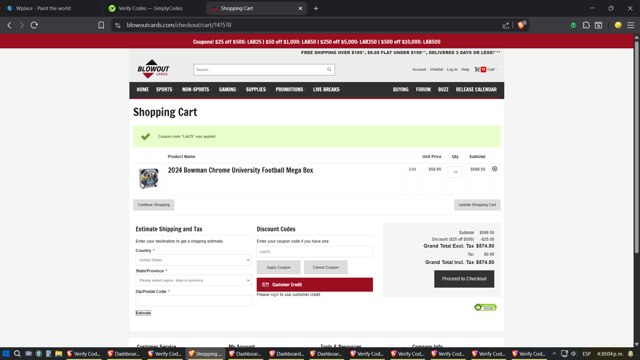640x360 pixels.
Task: Expand the Cart dropdown in the header
Action: (x=491, y=69)
